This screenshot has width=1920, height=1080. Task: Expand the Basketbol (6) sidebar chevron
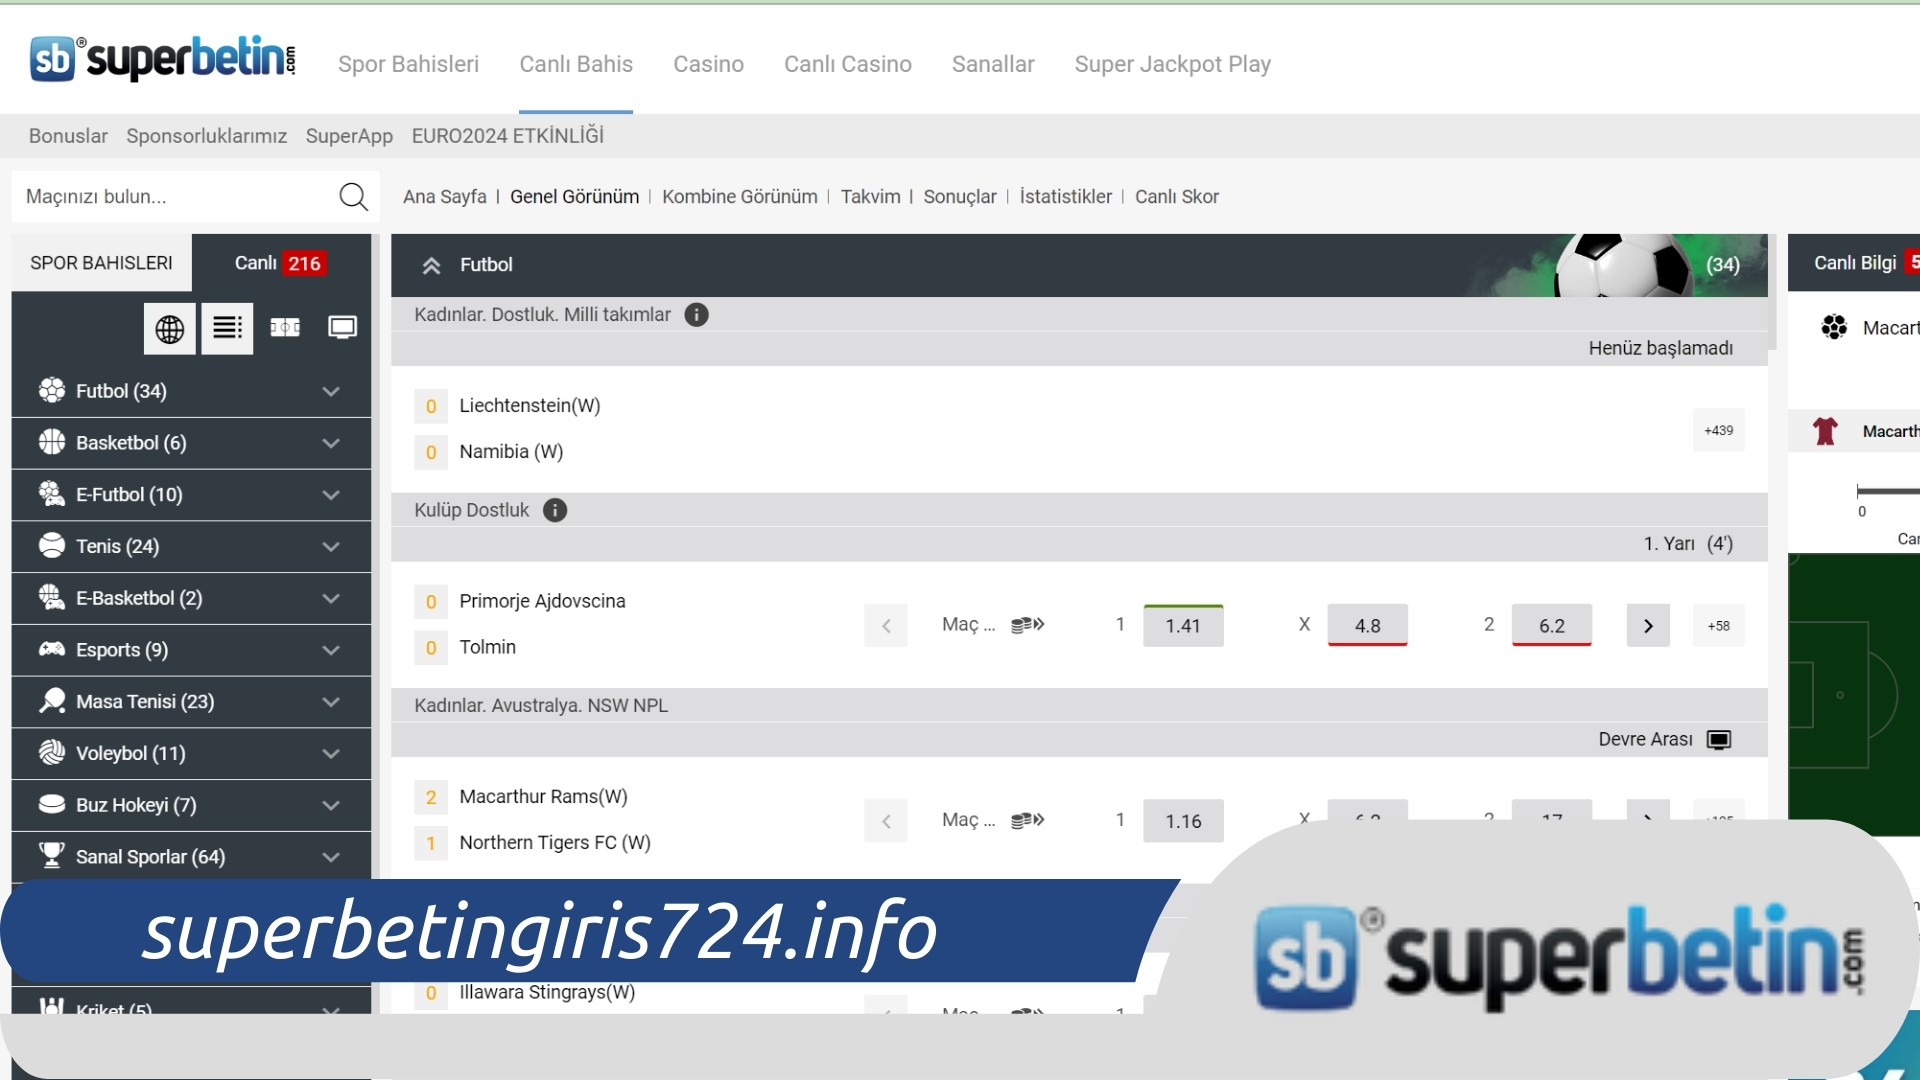(331, 443)
